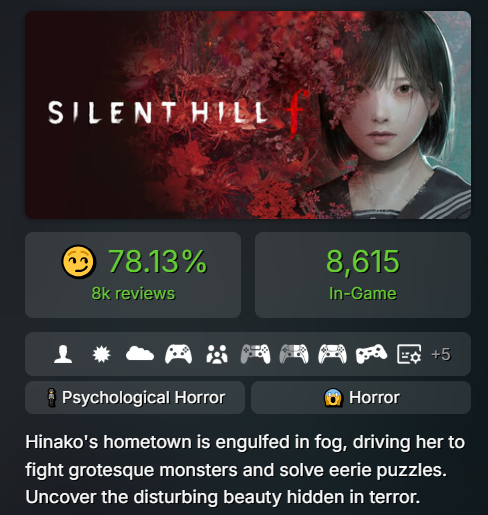This screenshot has height=515, width=488.
Task: Click the smirking rating emoji
Action: point(79,262)
